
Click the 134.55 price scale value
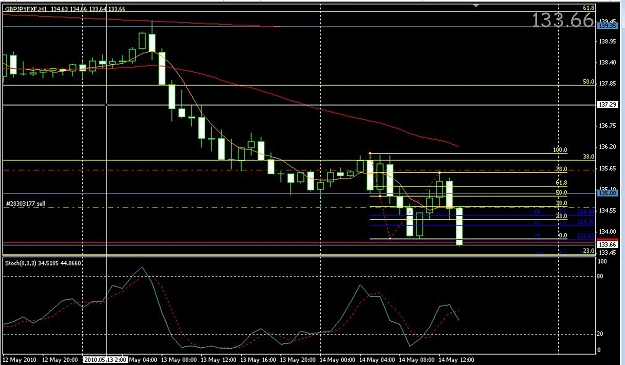coord(607,210)
